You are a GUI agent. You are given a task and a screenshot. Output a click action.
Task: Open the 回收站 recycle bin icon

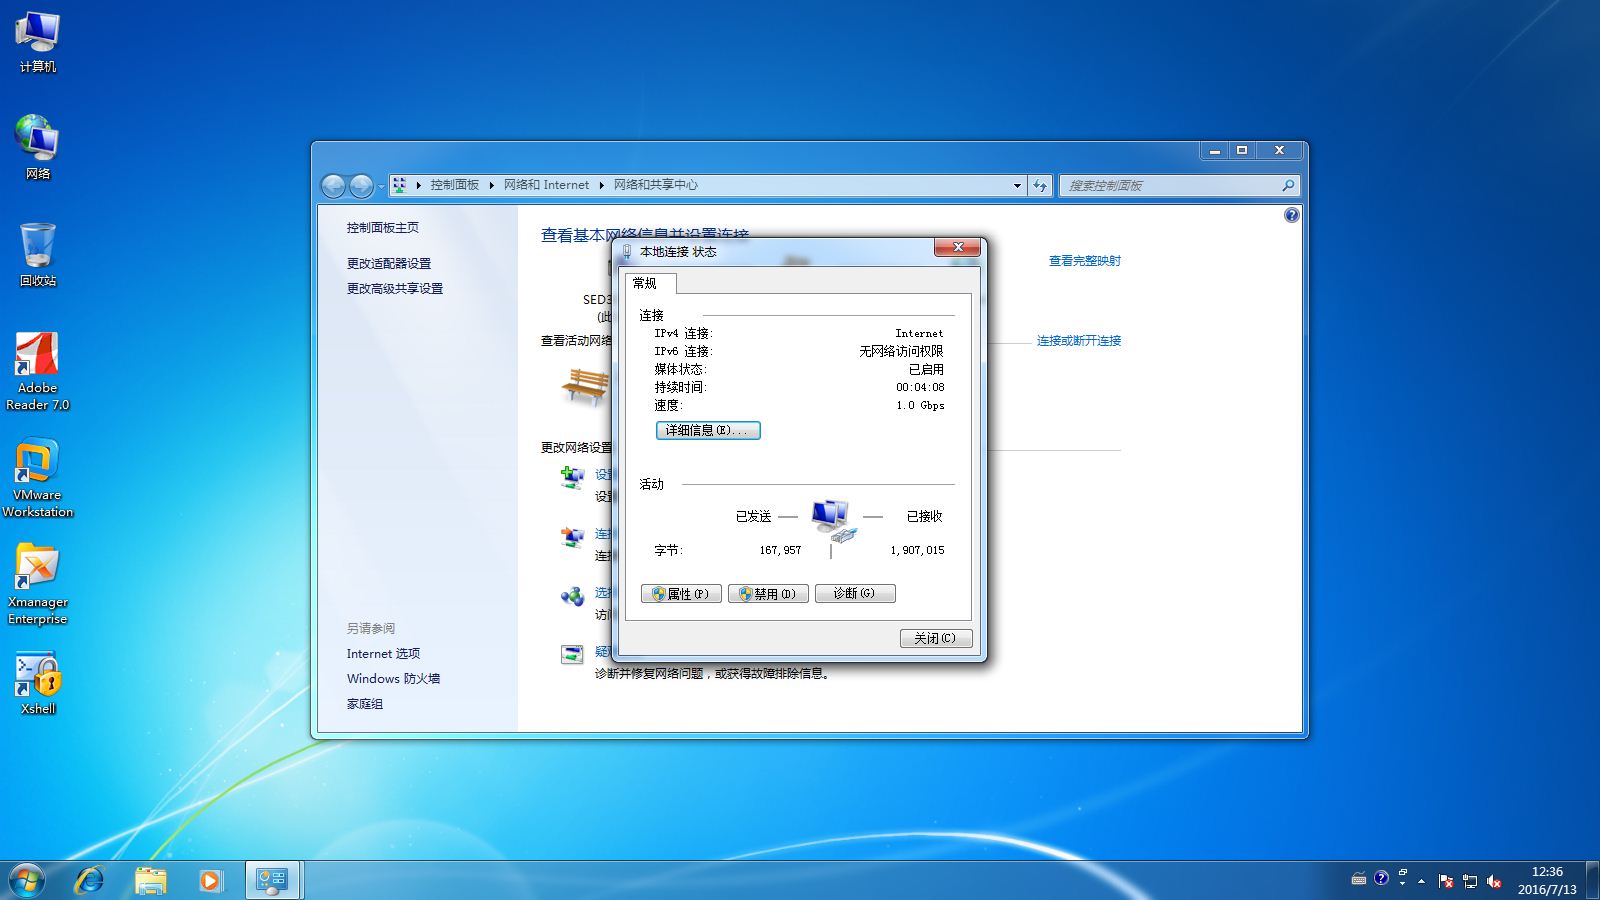pos(38,255)
